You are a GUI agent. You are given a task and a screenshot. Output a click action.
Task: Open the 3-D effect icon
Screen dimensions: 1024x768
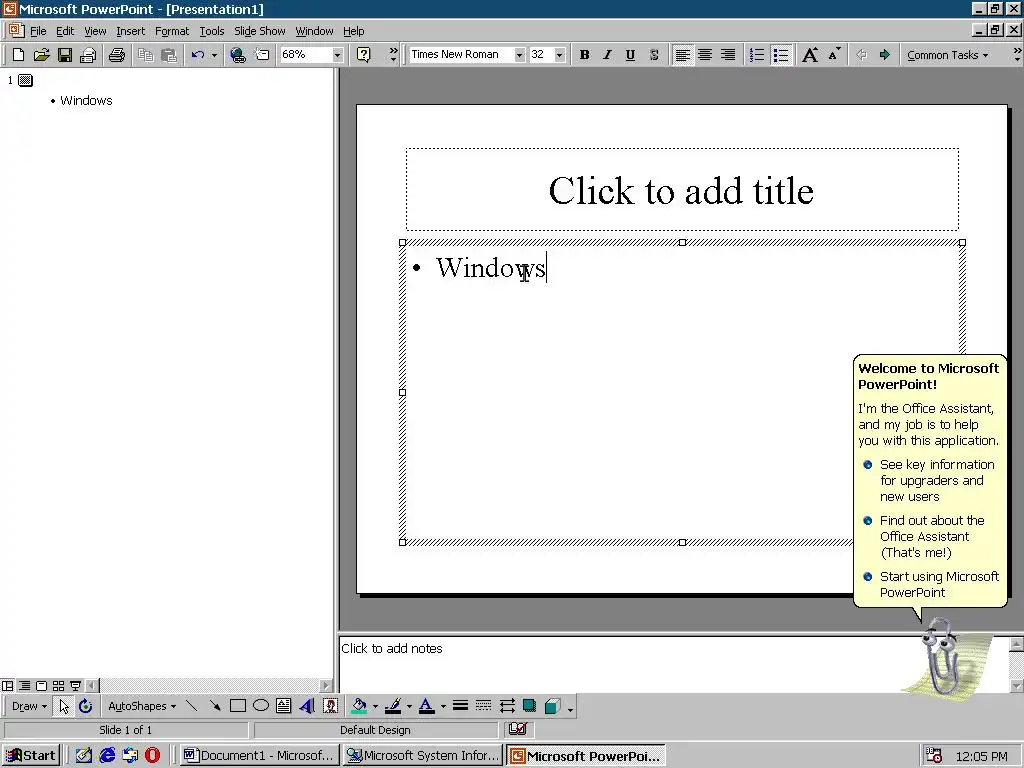pos(552,706)
